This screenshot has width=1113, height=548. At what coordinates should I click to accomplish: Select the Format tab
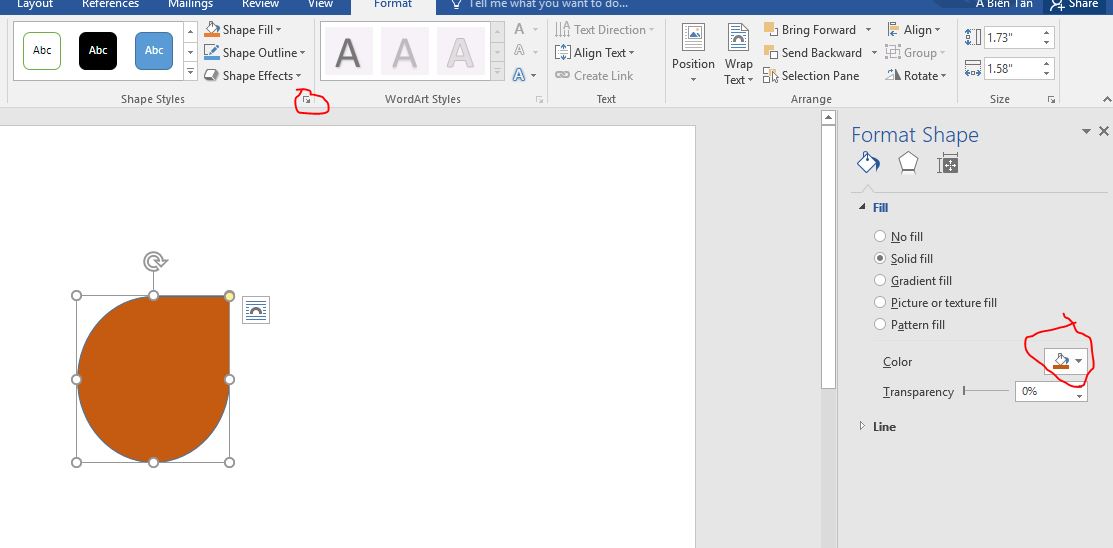click(x=393, y=4)
